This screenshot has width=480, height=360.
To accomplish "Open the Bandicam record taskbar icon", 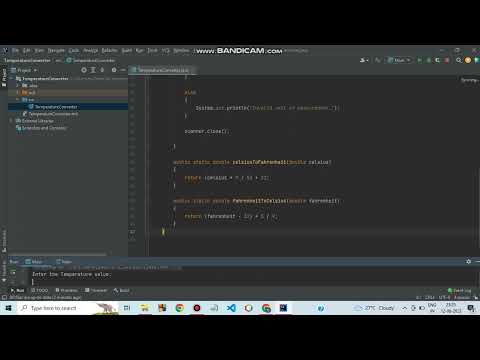I will 197,308.
